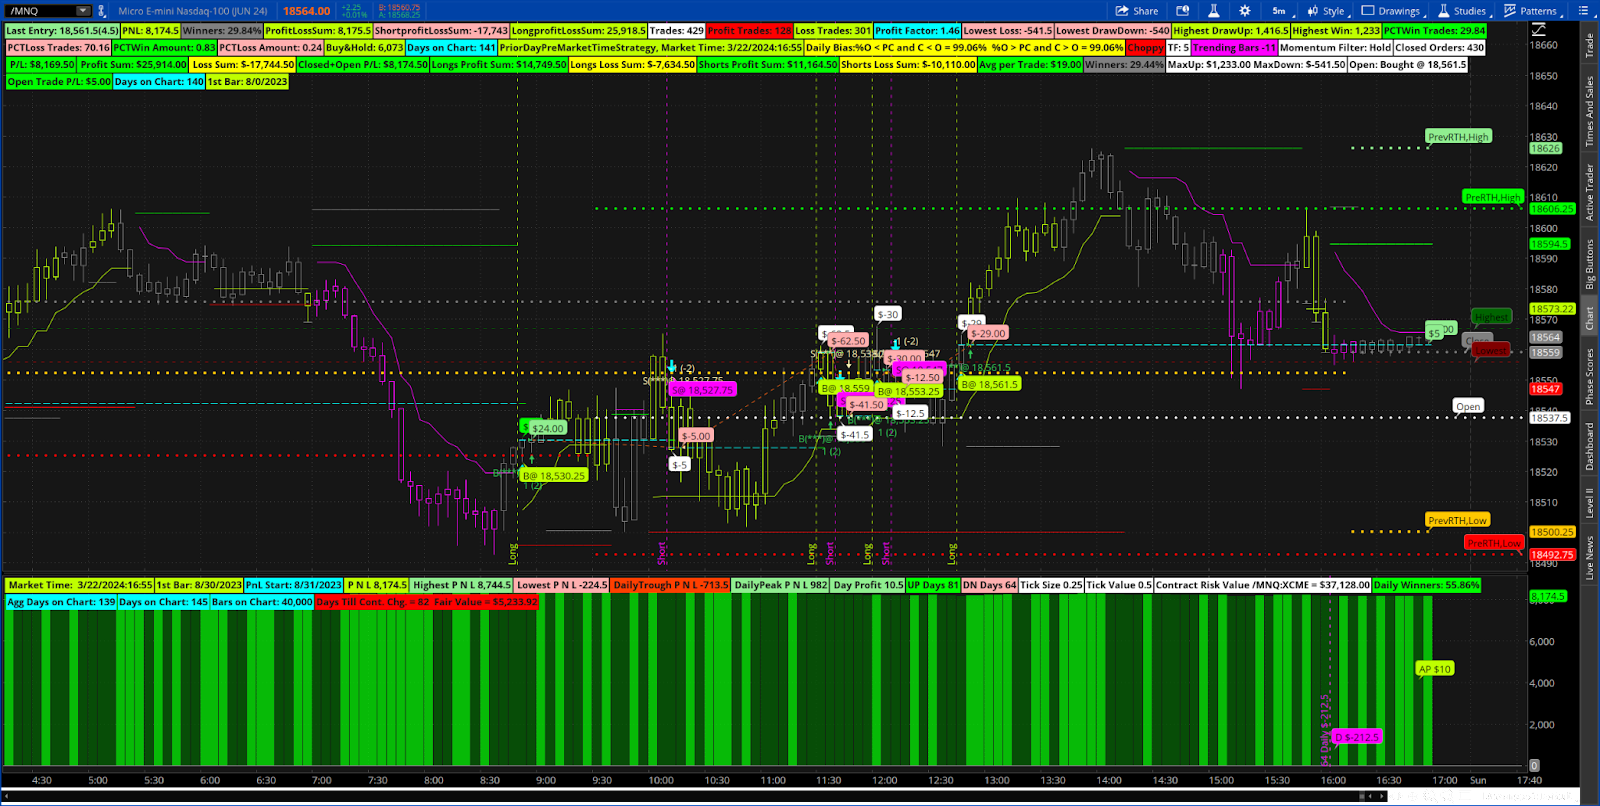Click the Share button
Viewport: 1600px width, 806px height.
click(x=1136, y=11)
